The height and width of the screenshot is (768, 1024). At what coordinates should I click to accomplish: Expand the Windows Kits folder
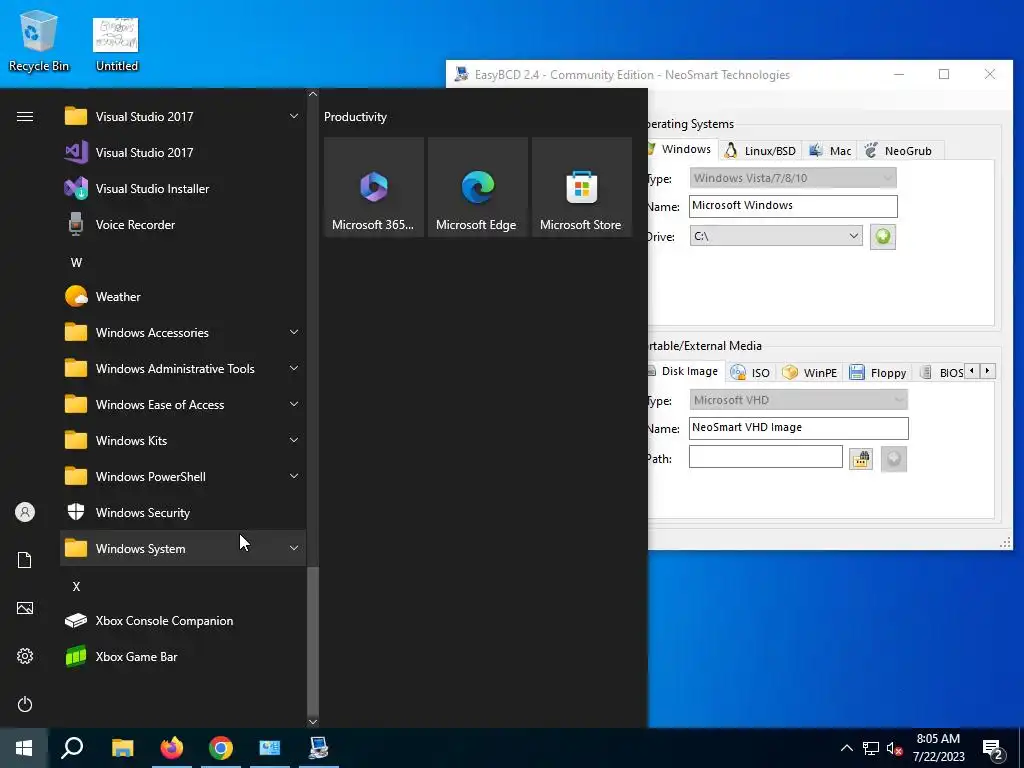coord(183,440)
